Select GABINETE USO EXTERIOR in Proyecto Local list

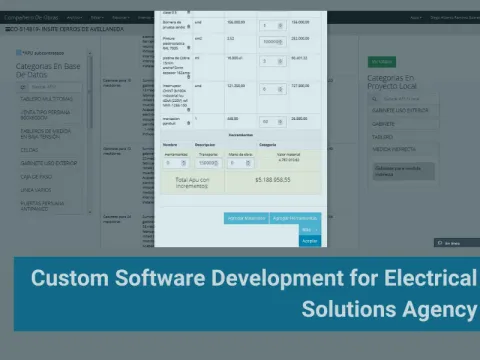coord(400,110)
